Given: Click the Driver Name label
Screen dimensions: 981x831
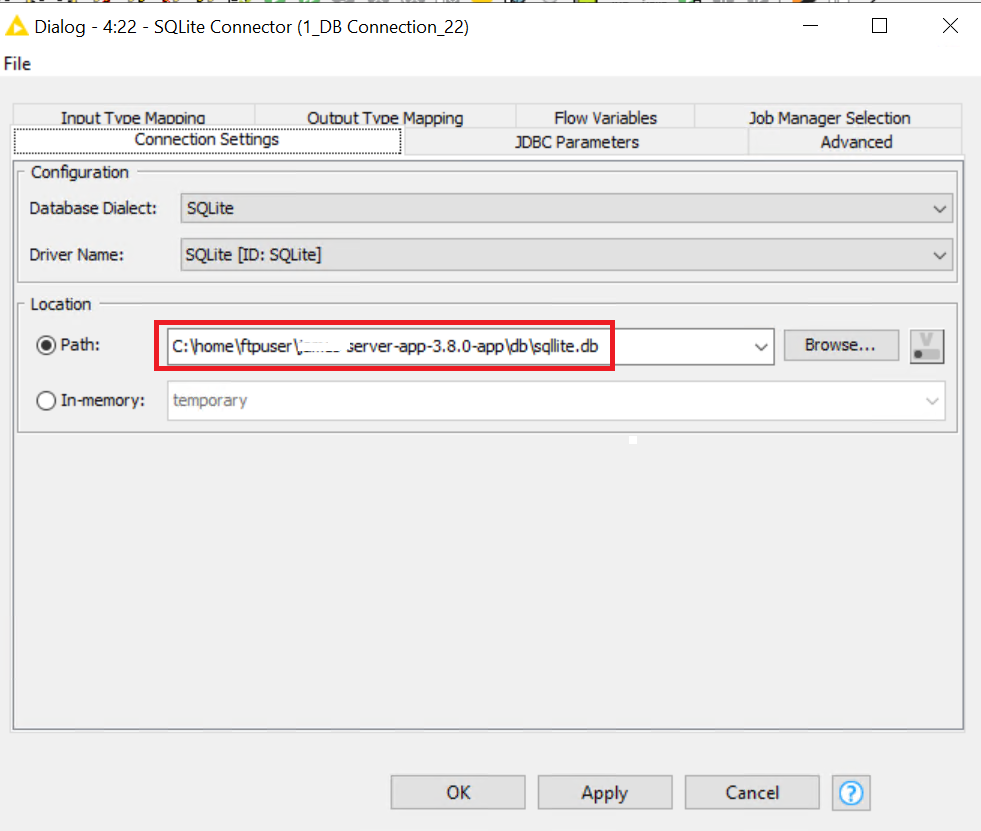Looking at the screenshot, I should click(76, 255).
